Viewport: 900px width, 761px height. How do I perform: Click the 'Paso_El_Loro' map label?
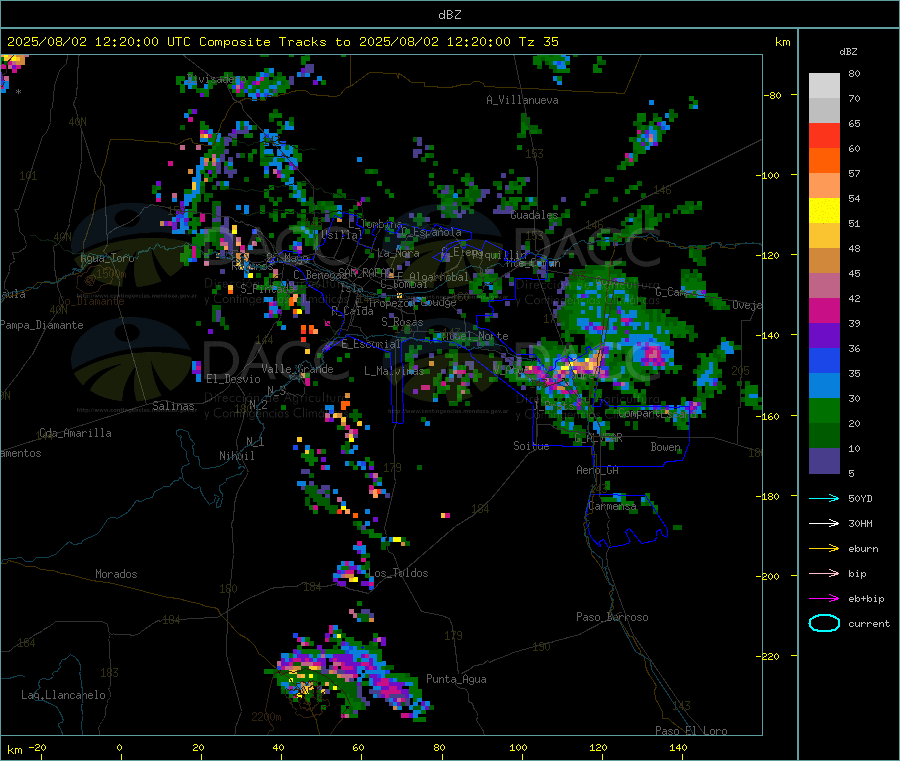(691, 731)
